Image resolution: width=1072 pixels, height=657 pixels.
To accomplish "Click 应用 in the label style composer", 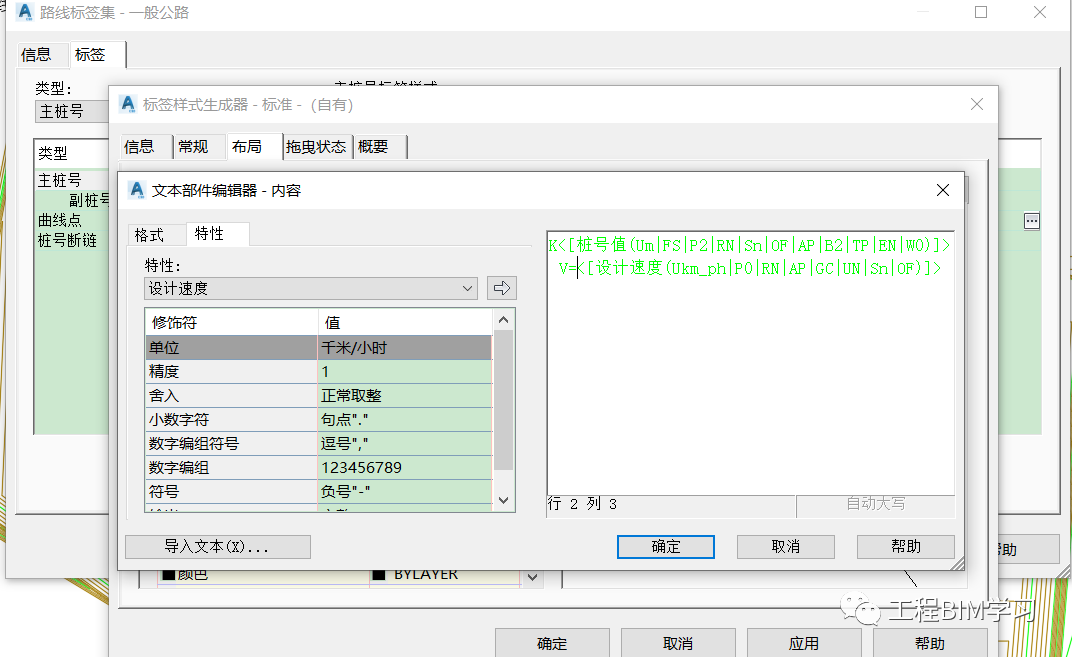I will 804,643.
